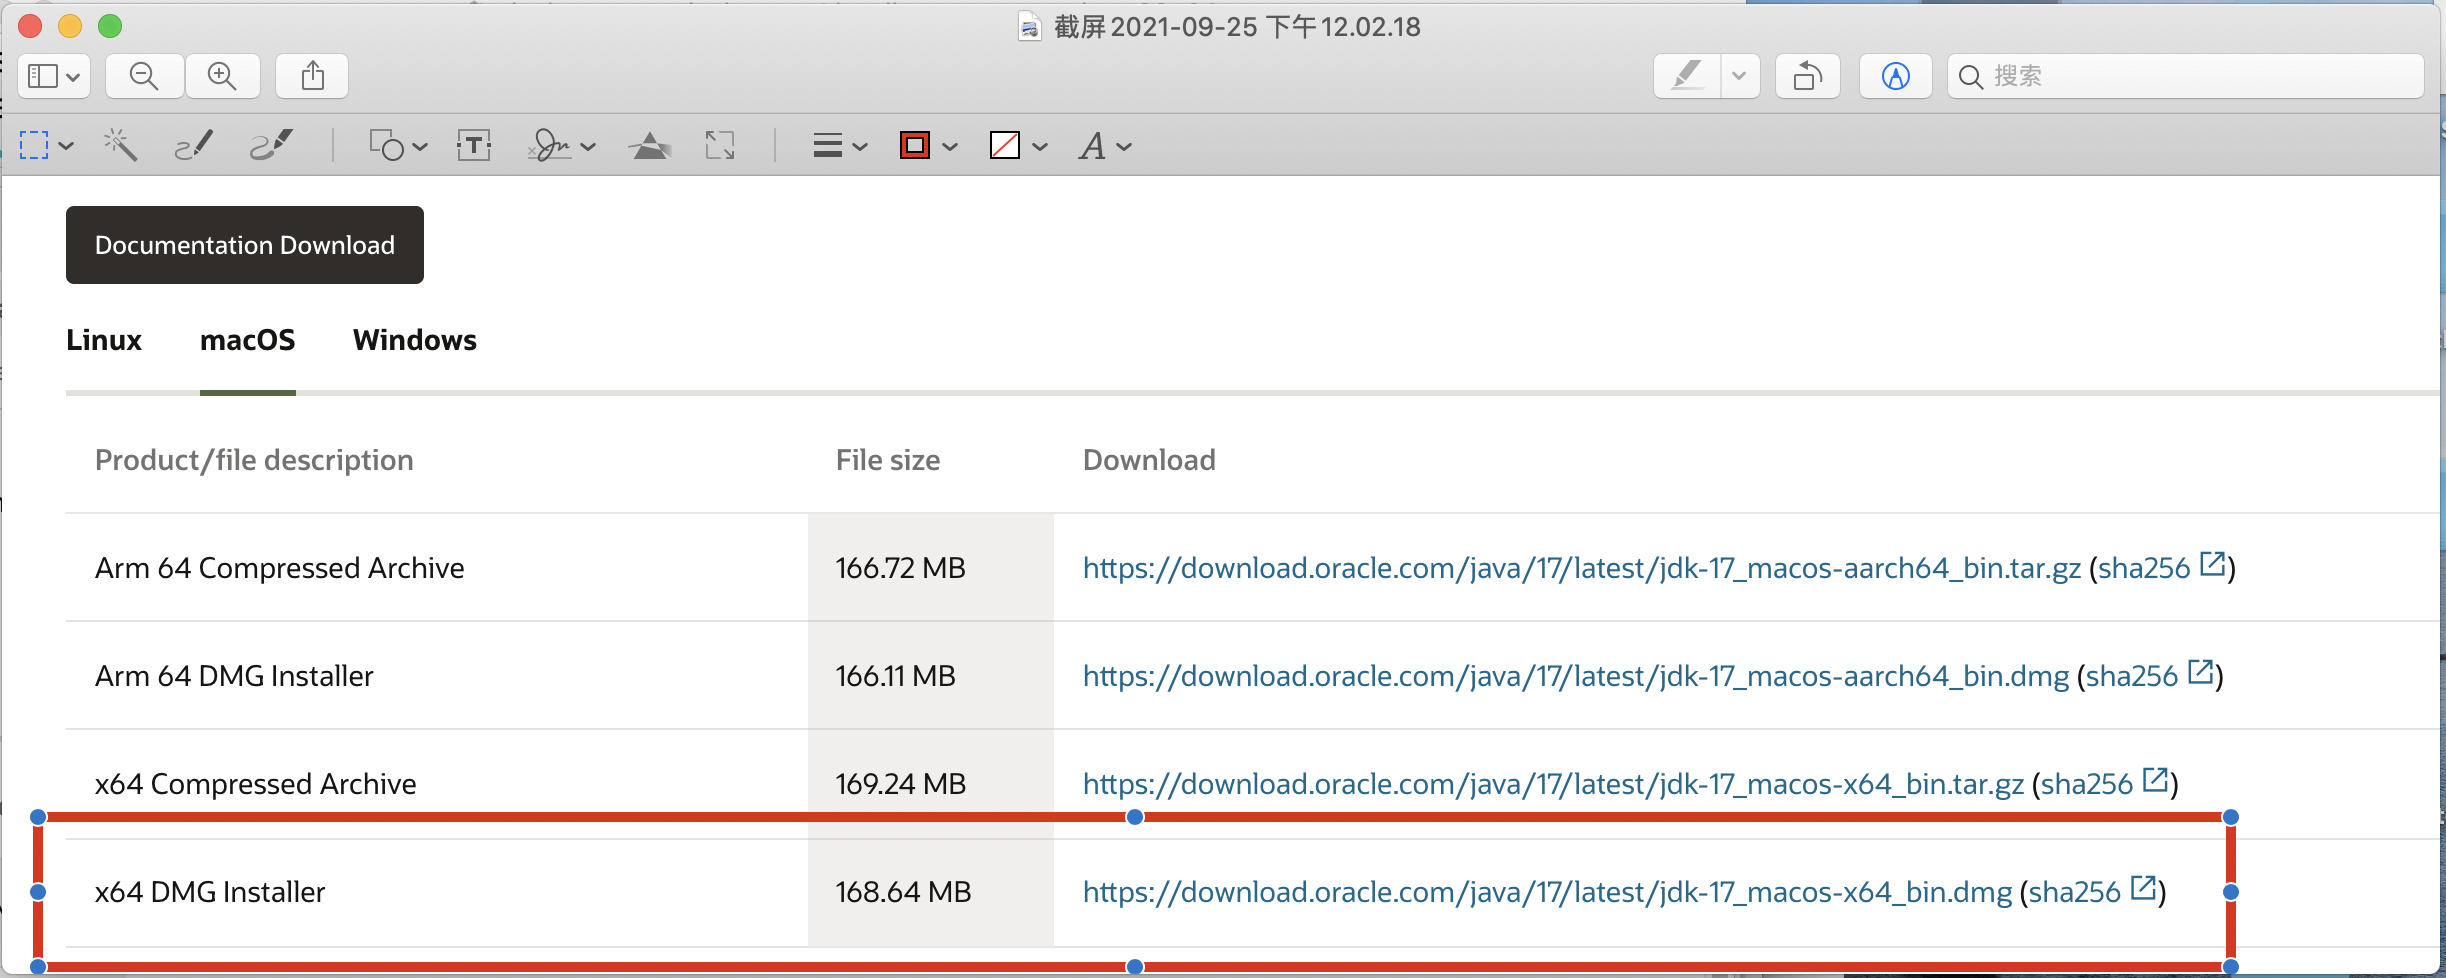Screen dimensions: 2446x978
Task: Switch to the Windows tab
Action: click(x=414, y=340)
